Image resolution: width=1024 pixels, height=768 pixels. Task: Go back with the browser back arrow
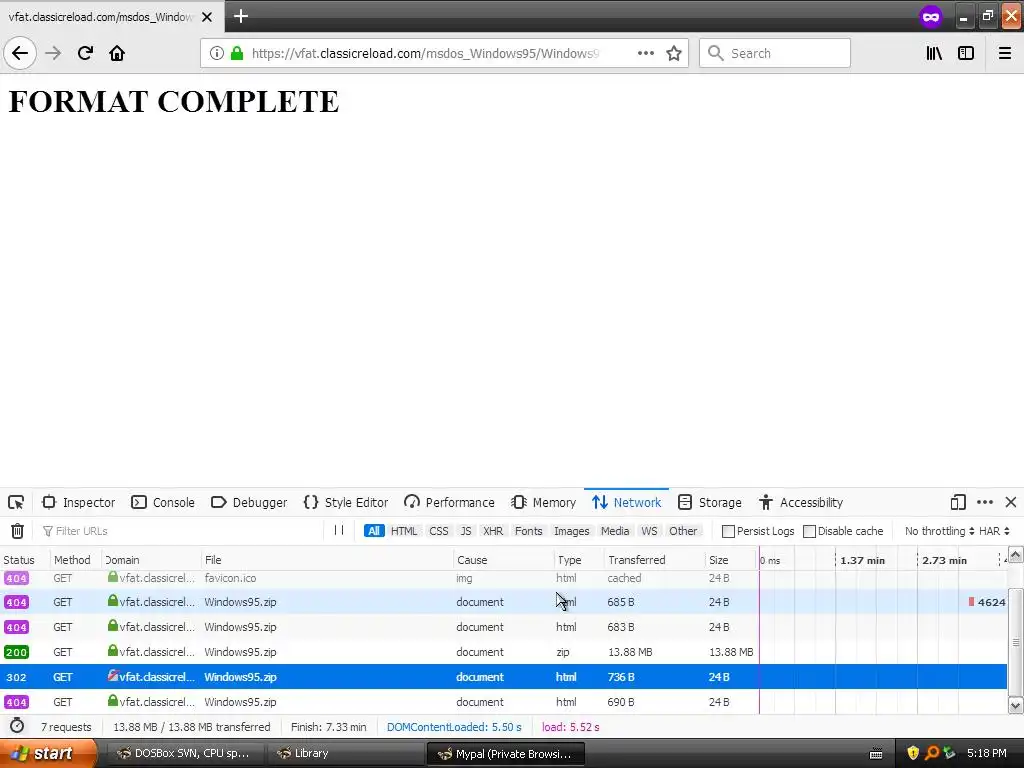pyautogui.click(x=20, y=53)
